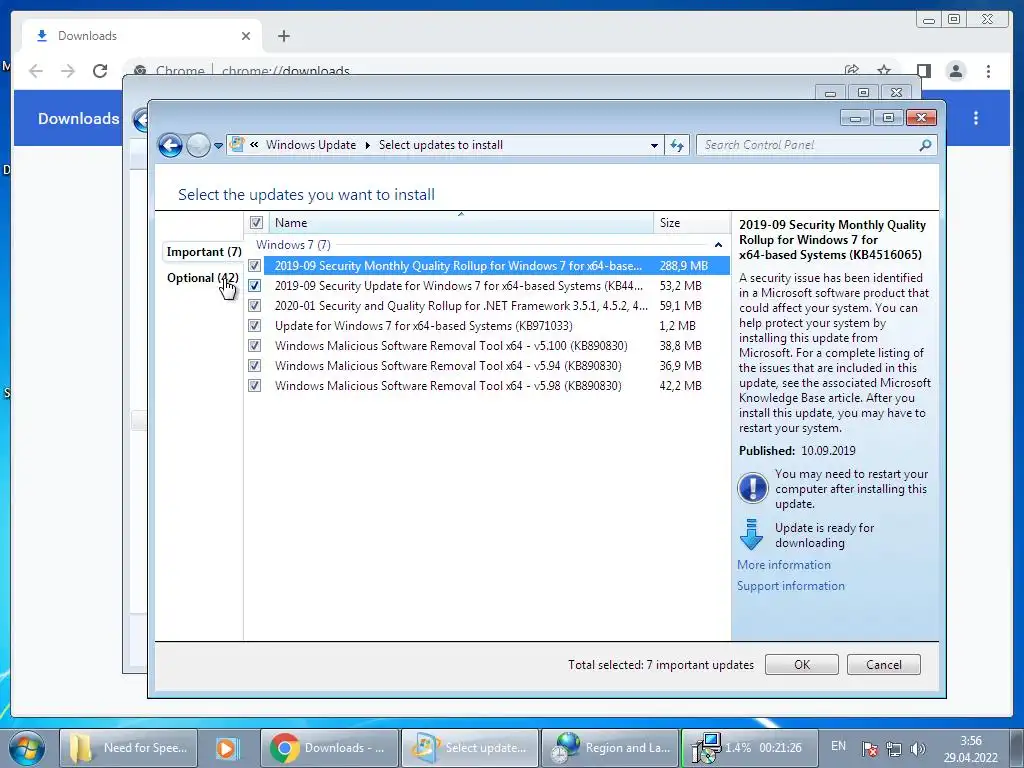Click Select updates taskbar button
This screenshot has width=1024, height=768.
coord(470,748)
